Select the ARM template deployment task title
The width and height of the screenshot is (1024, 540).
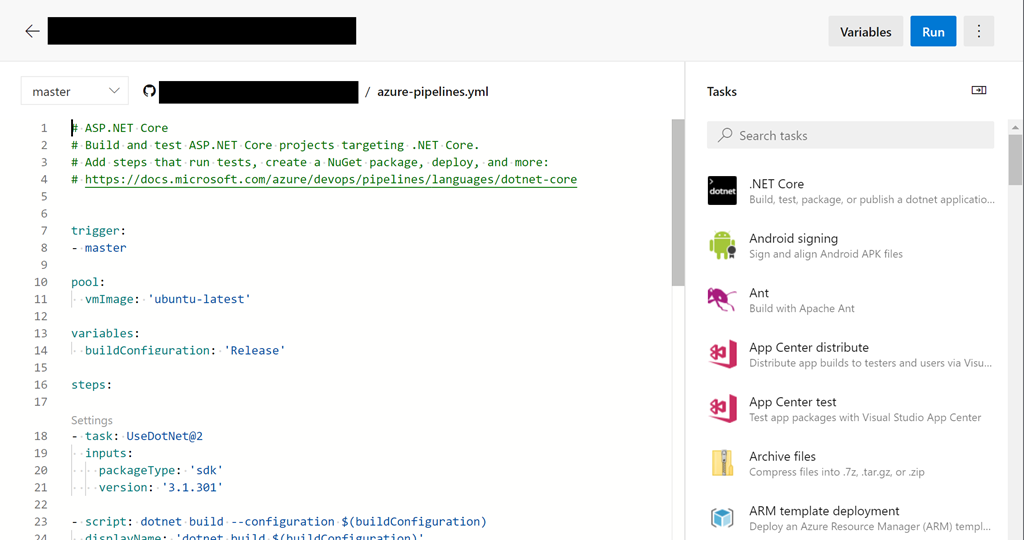(x=824, y=511)
